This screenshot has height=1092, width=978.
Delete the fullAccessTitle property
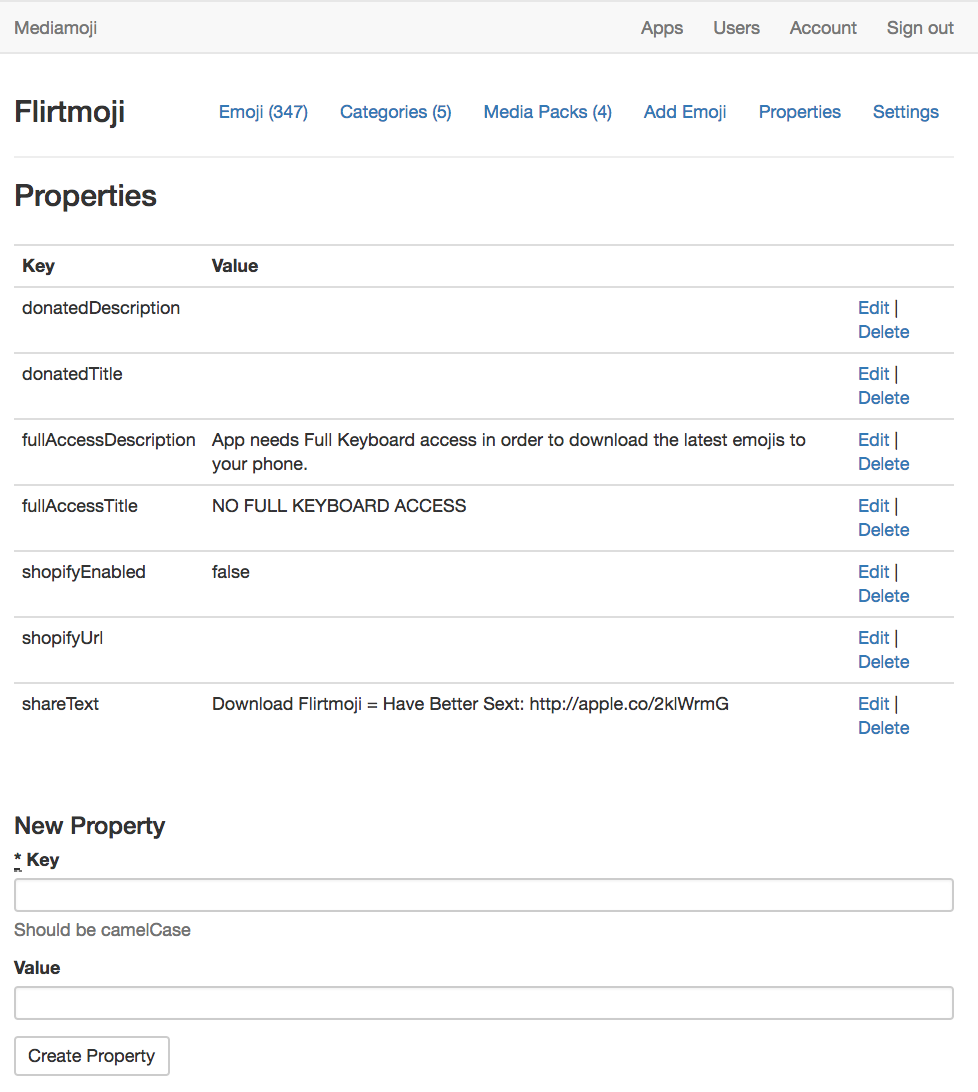point(883,530)
